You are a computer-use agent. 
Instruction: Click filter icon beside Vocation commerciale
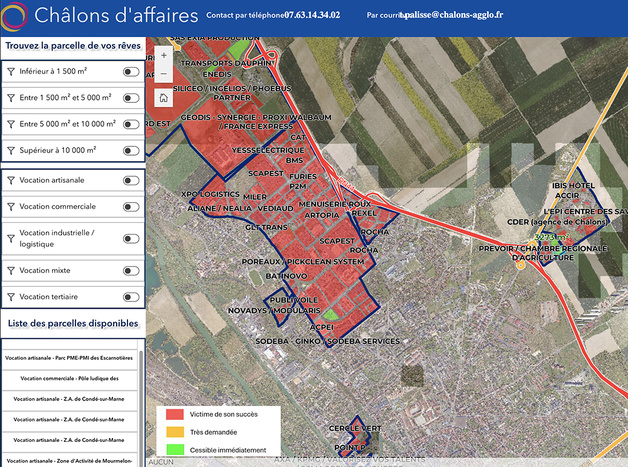click(x=11, y=205)
